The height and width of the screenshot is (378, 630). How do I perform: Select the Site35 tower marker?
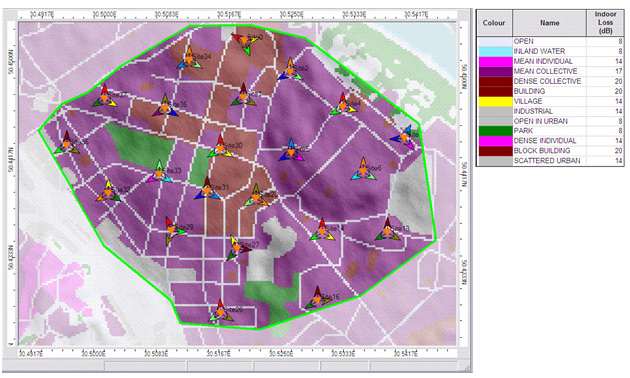click(165, 107)
